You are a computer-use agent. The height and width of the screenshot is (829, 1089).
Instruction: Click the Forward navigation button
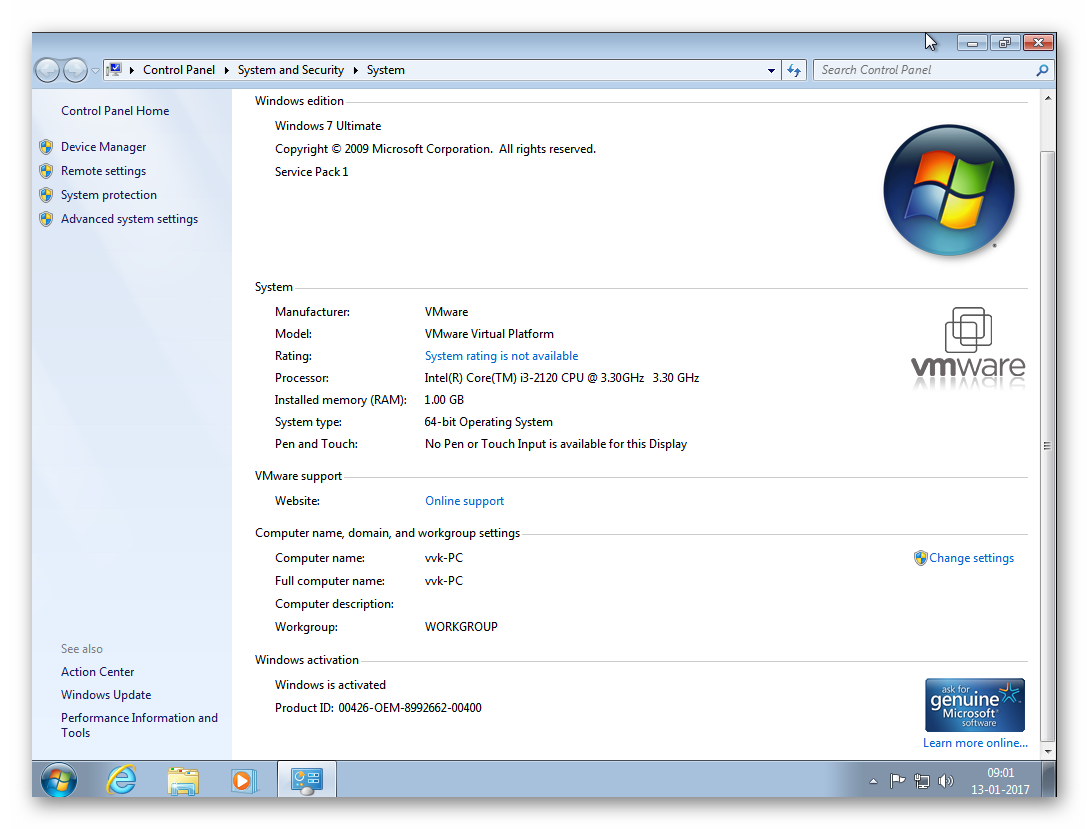coord(74,70)
